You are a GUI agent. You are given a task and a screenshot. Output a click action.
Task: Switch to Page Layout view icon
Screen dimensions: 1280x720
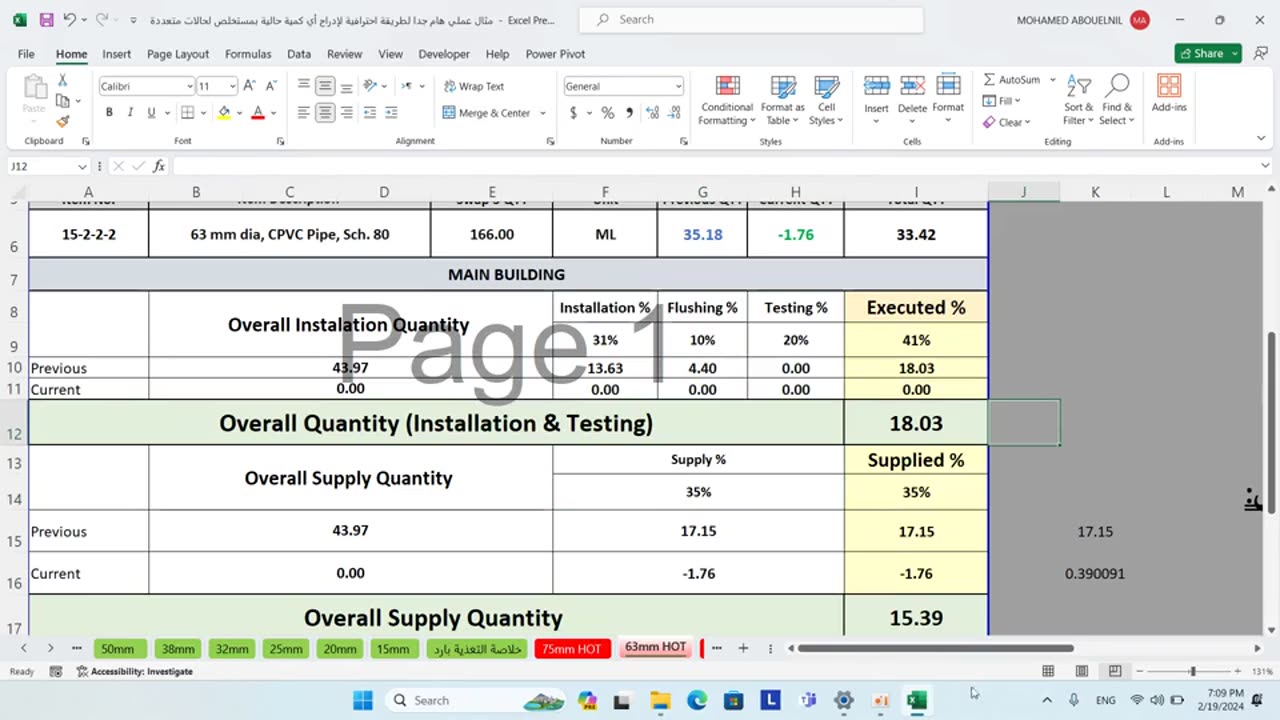pyautogui.click(x=1081, y=671)
